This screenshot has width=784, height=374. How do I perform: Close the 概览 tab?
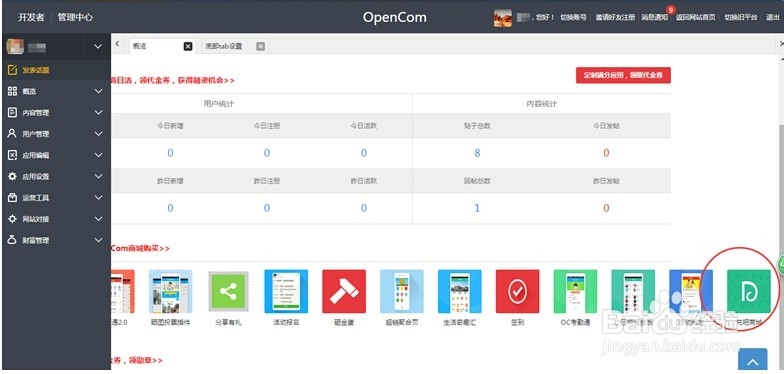coord(188,46)
